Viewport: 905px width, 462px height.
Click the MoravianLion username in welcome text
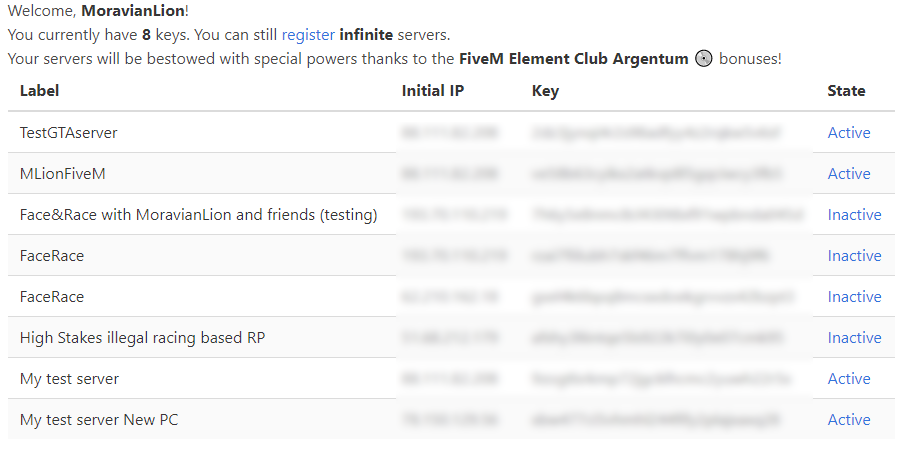coord(132,11)
